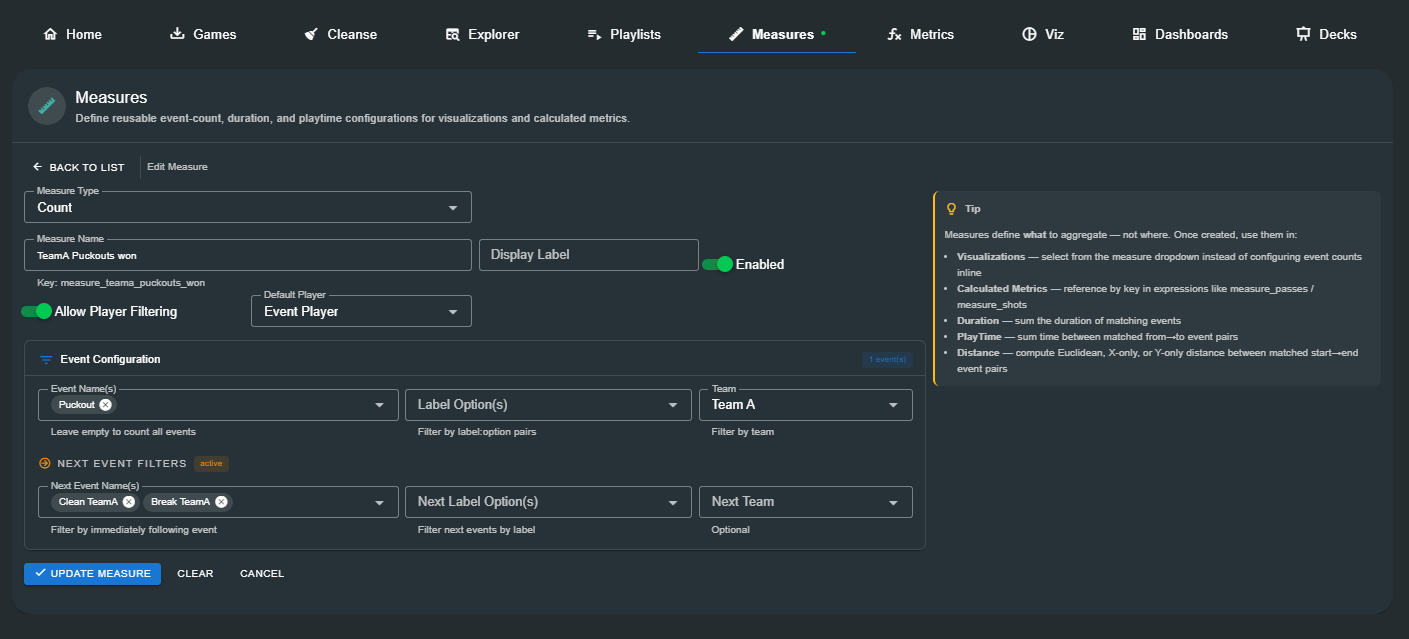Open the Measure Type dropdown
1409x639 pixels.
248,207
